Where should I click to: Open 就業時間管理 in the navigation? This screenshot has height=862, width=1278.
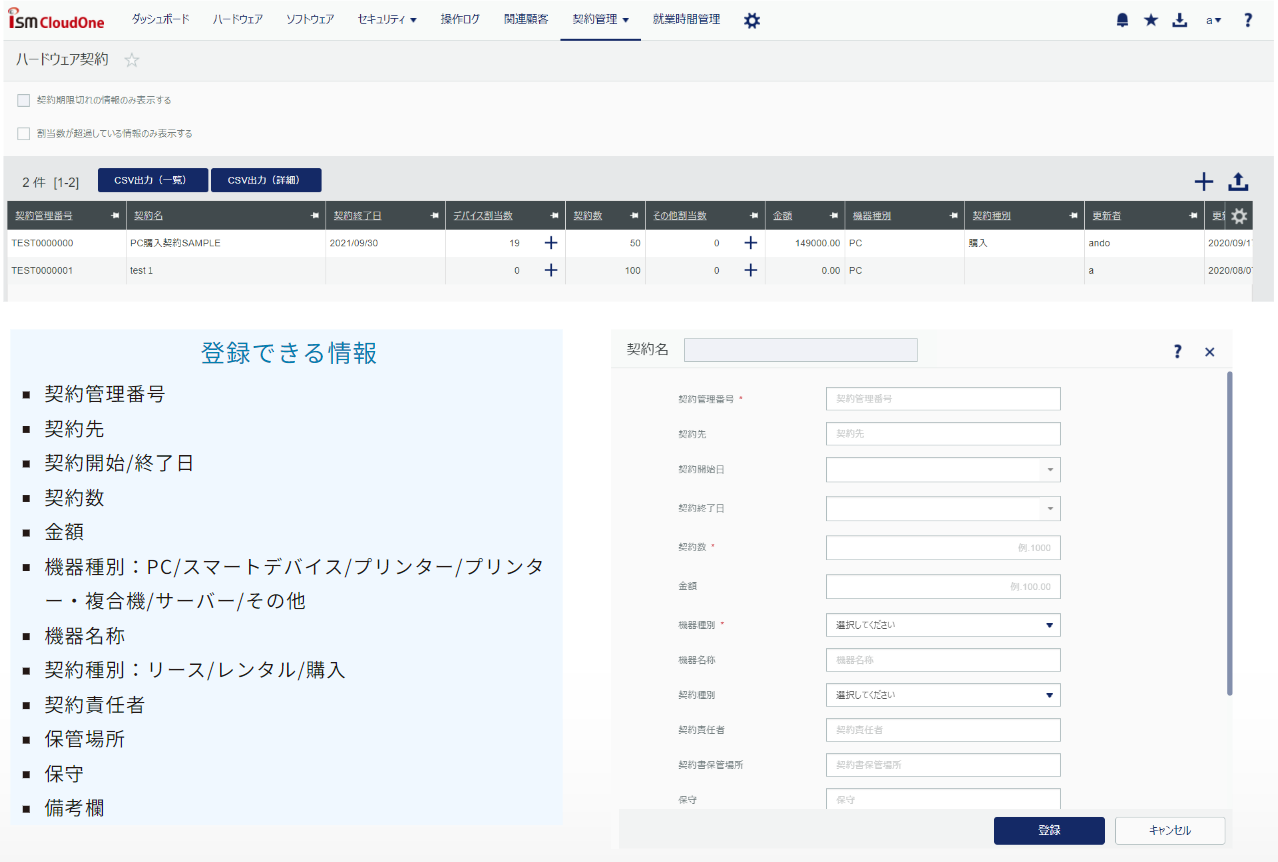click(686, 20)
